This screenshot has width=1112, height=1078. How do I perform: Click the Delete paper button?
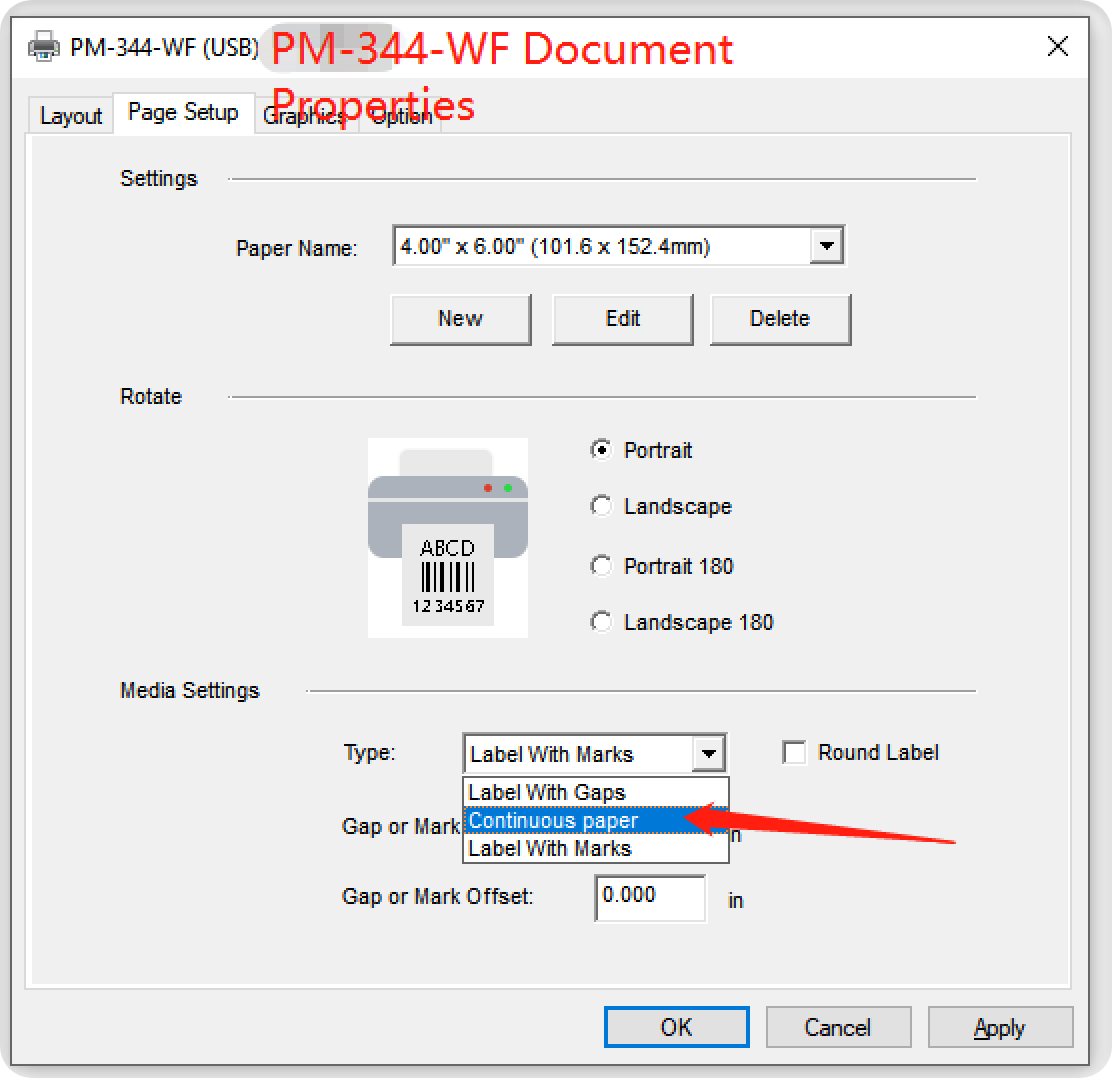pos(780,319)
